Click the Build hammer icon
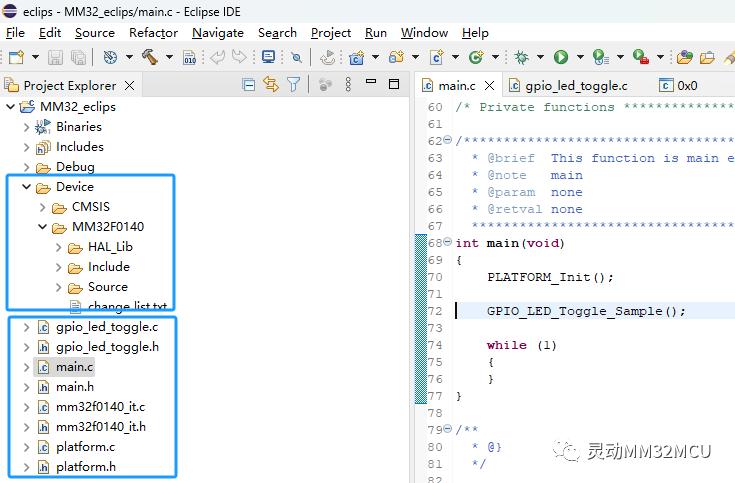735x483 pixels. coord(150,58)
